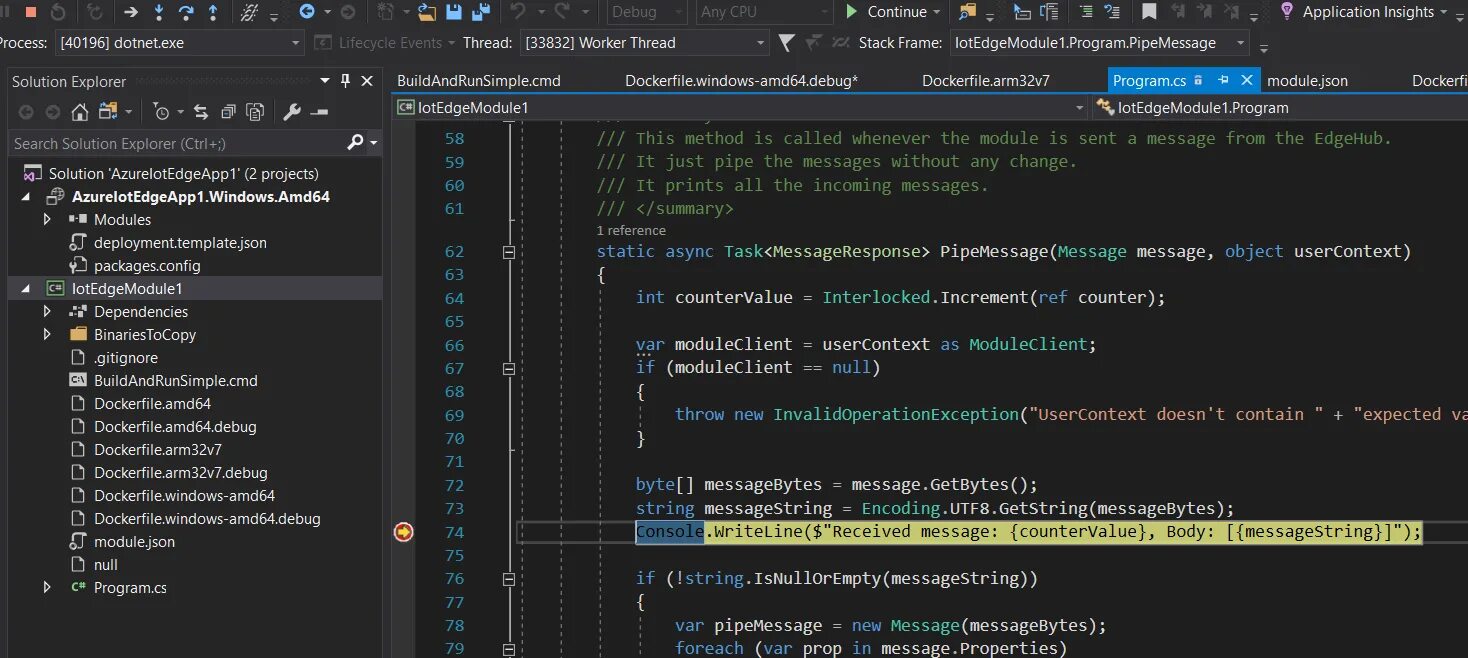The height and width of the screenshot is (658, 1468).
Task: Open the Debug configuration dropdown
Action: point(645,12)
